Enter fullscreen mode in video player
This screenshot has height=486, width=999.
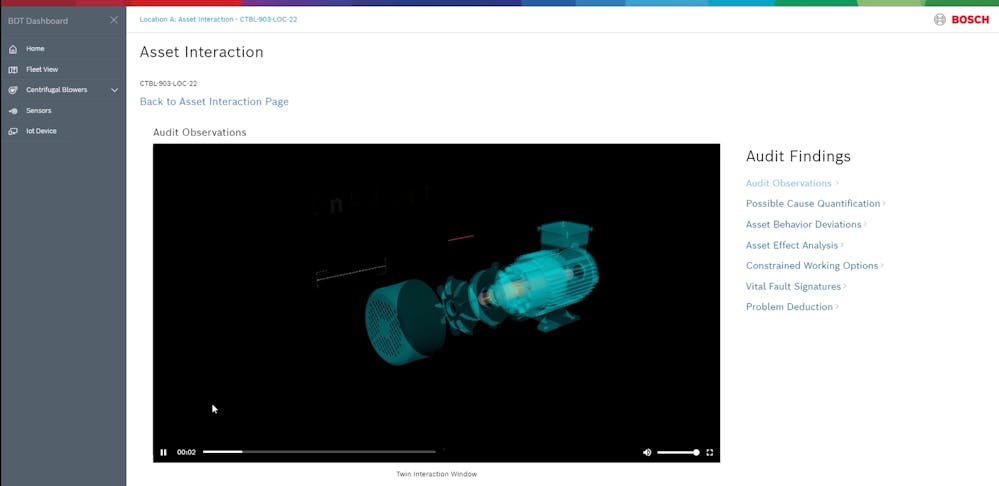pyautogui.click(x=710, y=452)
